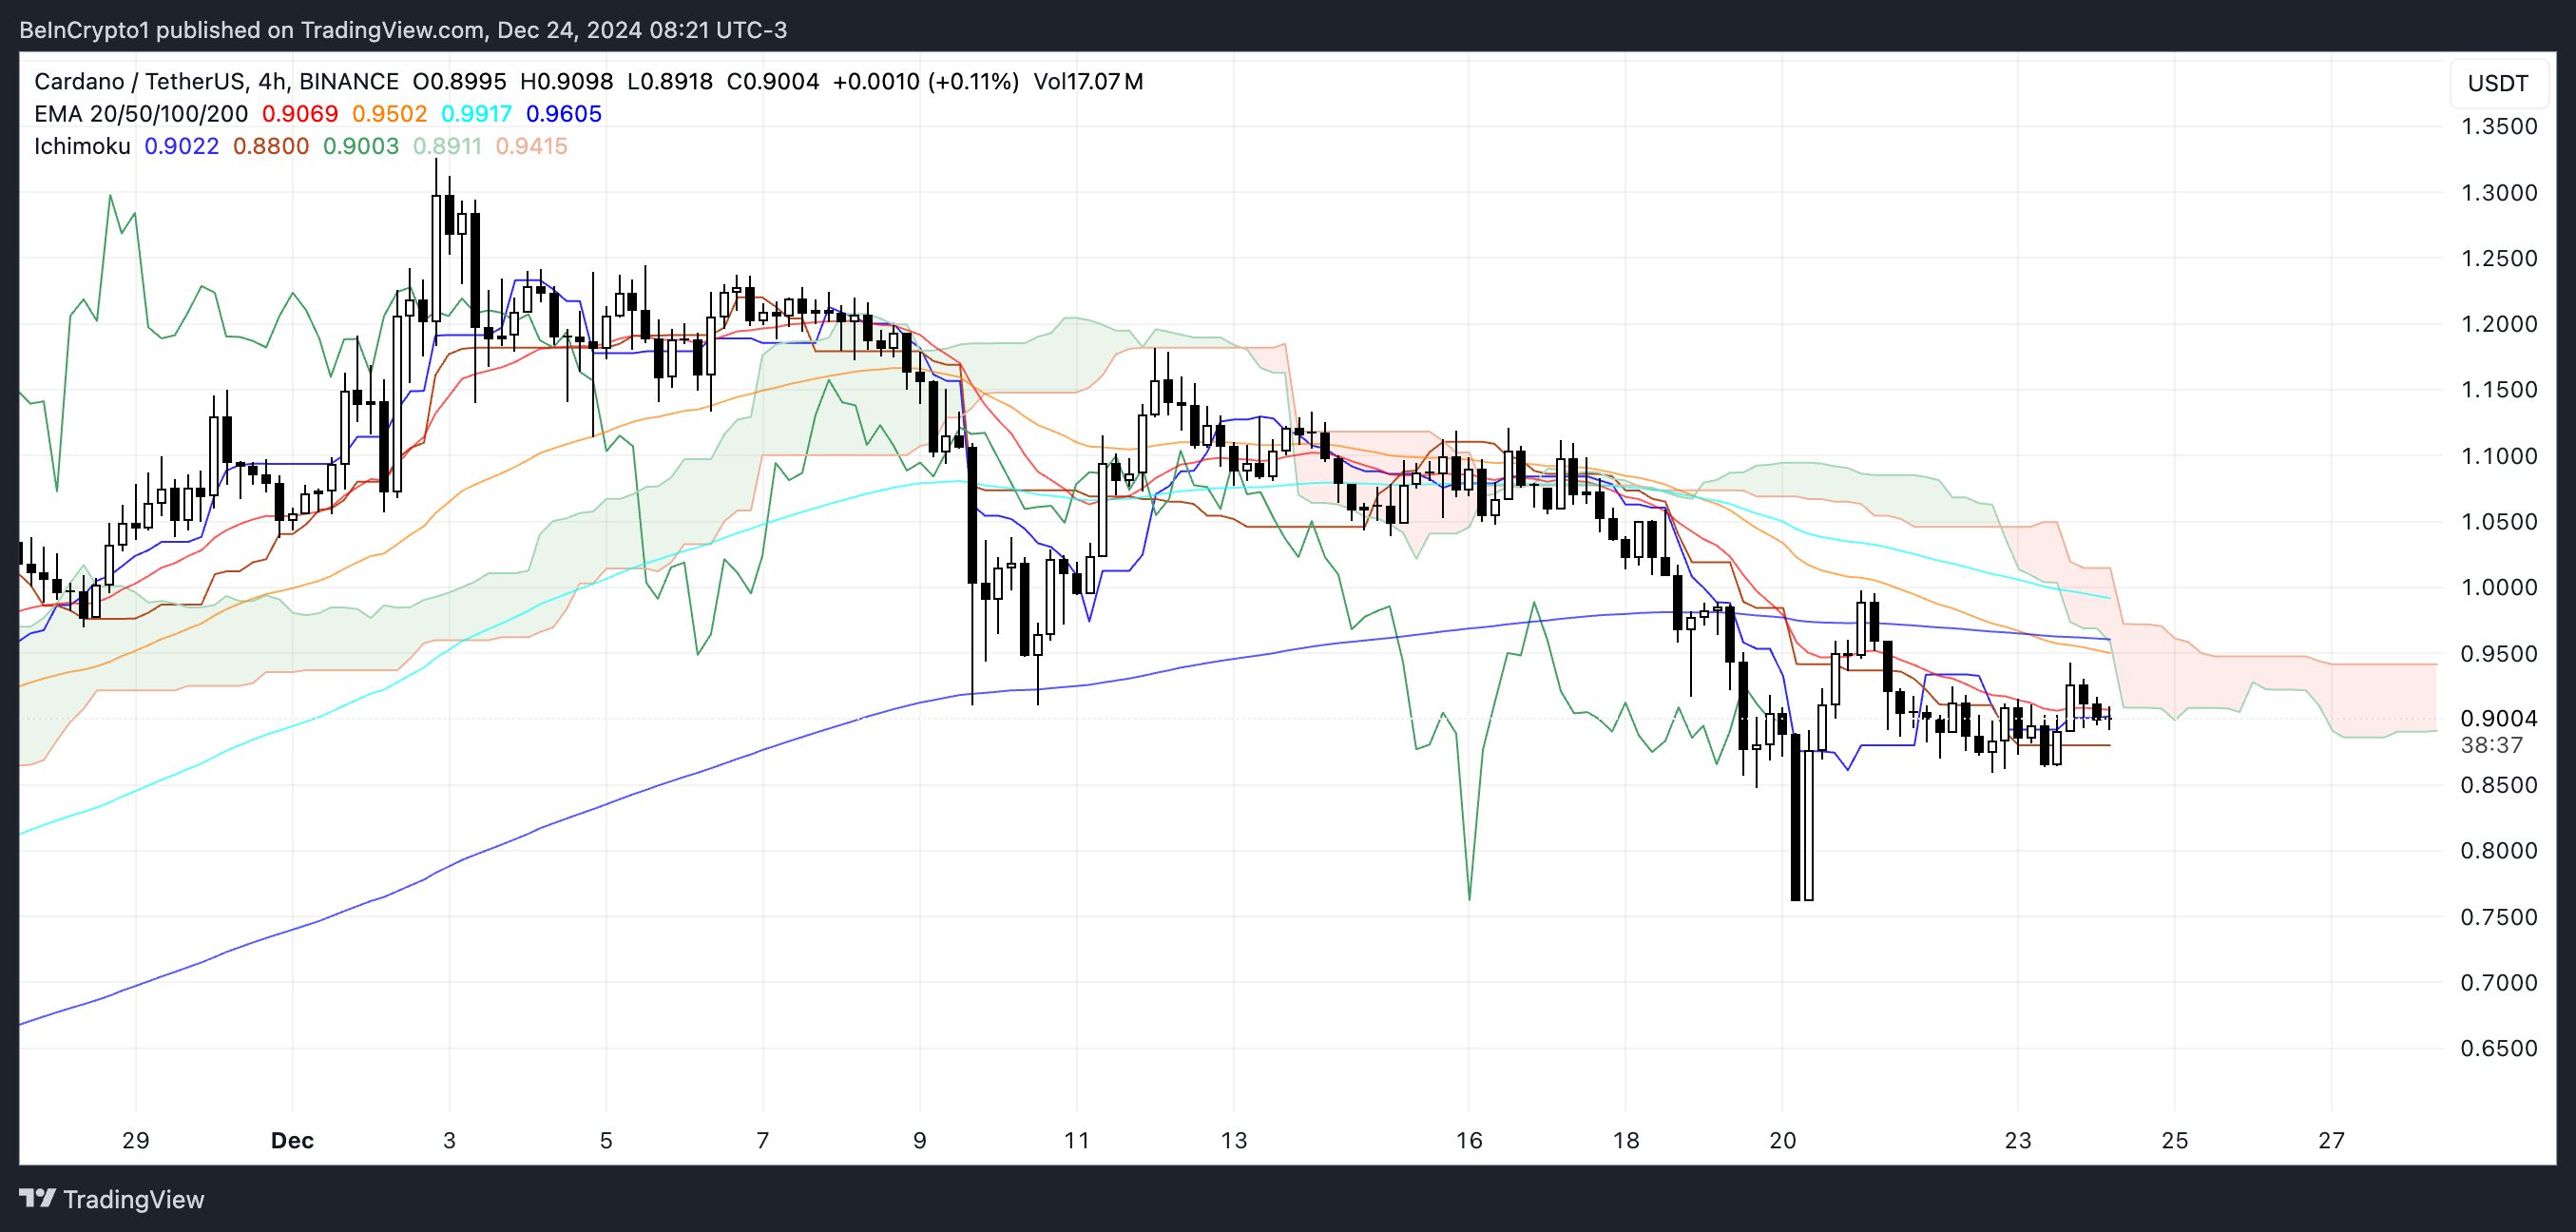Click the blue EMA 200 value 0.9605
This screenshot has width=2576, height=1232.
[x=564, y=114]
